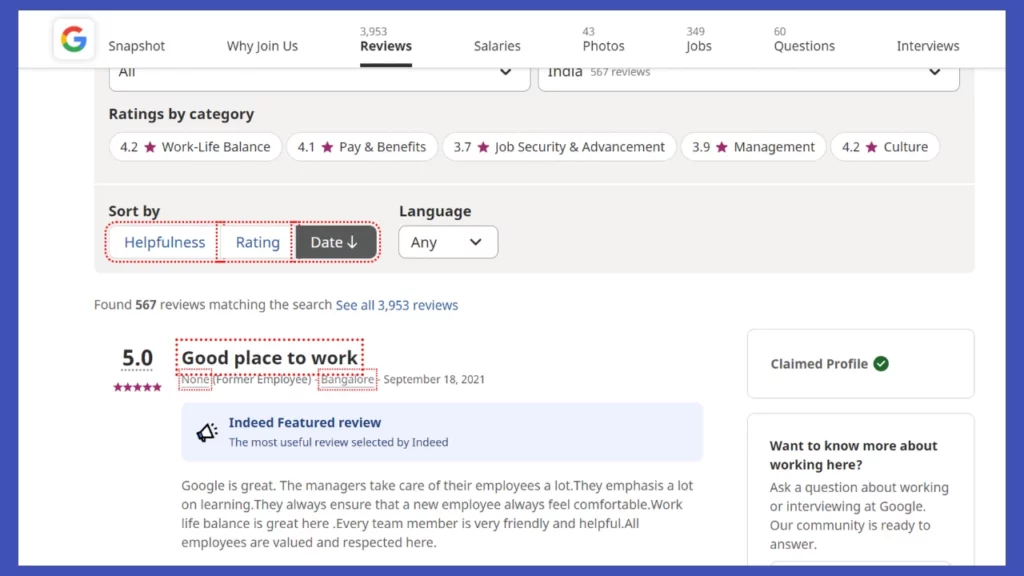Image resolution: width=1024 pixels, height=576 pixels.
Task: Filter by Pay & Benefits rating
Action: [x=362, y=147]
